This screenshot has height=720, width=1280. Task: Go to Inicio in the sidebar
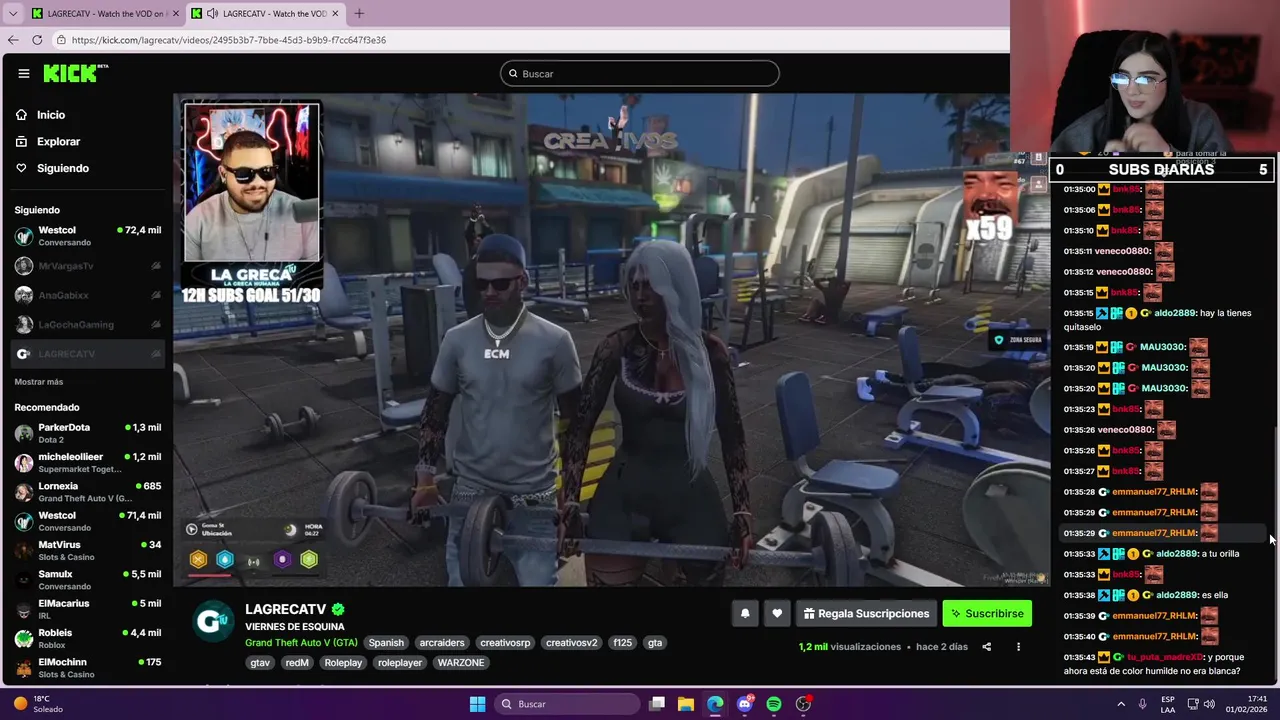[x=51, y=115]
